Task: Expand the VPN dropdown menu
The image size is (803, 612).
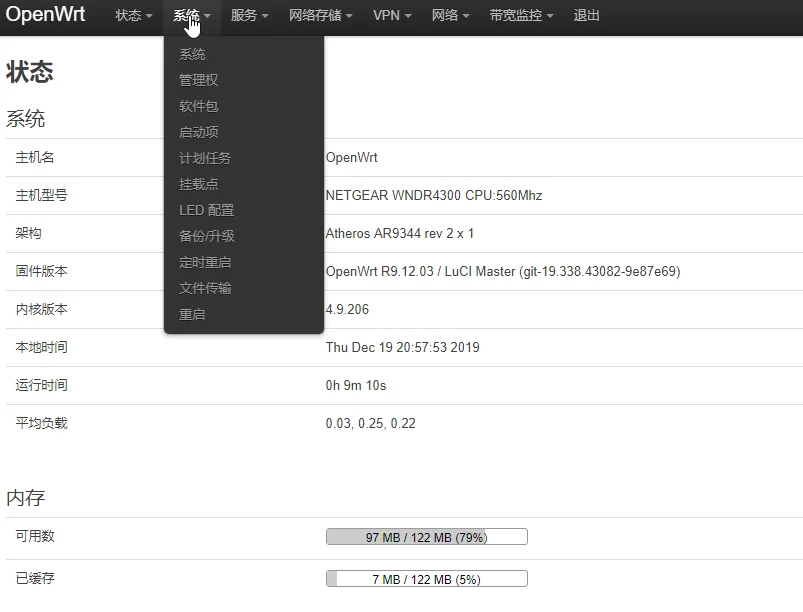Action: tap(392, 15)
